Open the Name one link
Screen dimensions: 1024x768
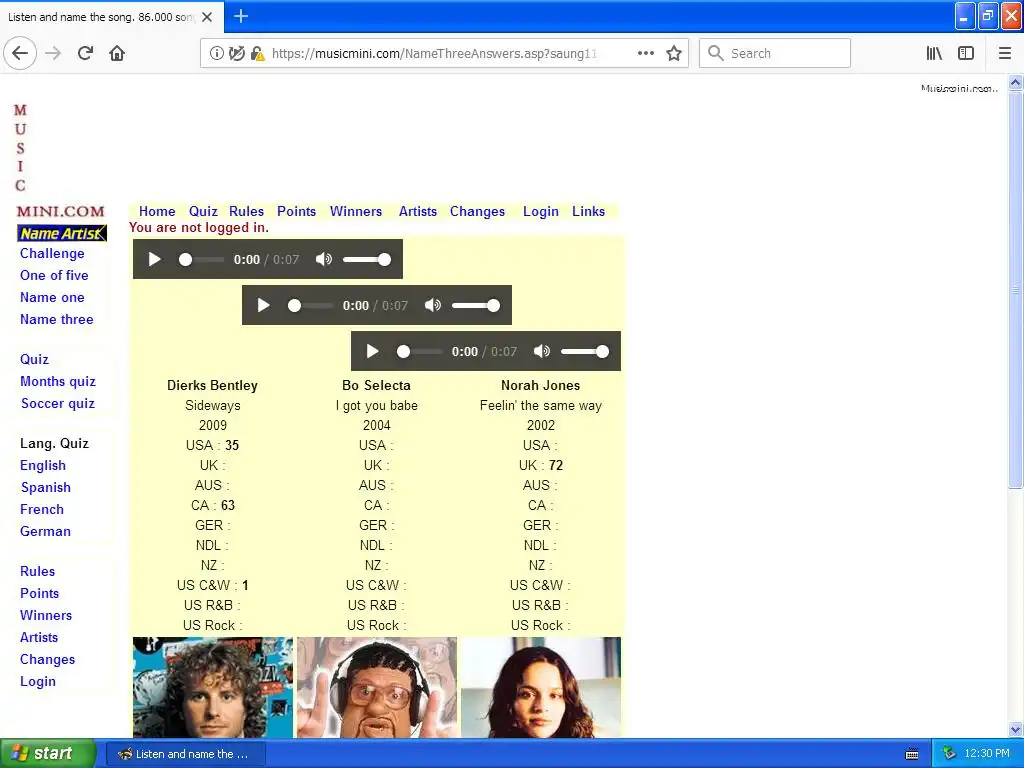coord(52,298)
